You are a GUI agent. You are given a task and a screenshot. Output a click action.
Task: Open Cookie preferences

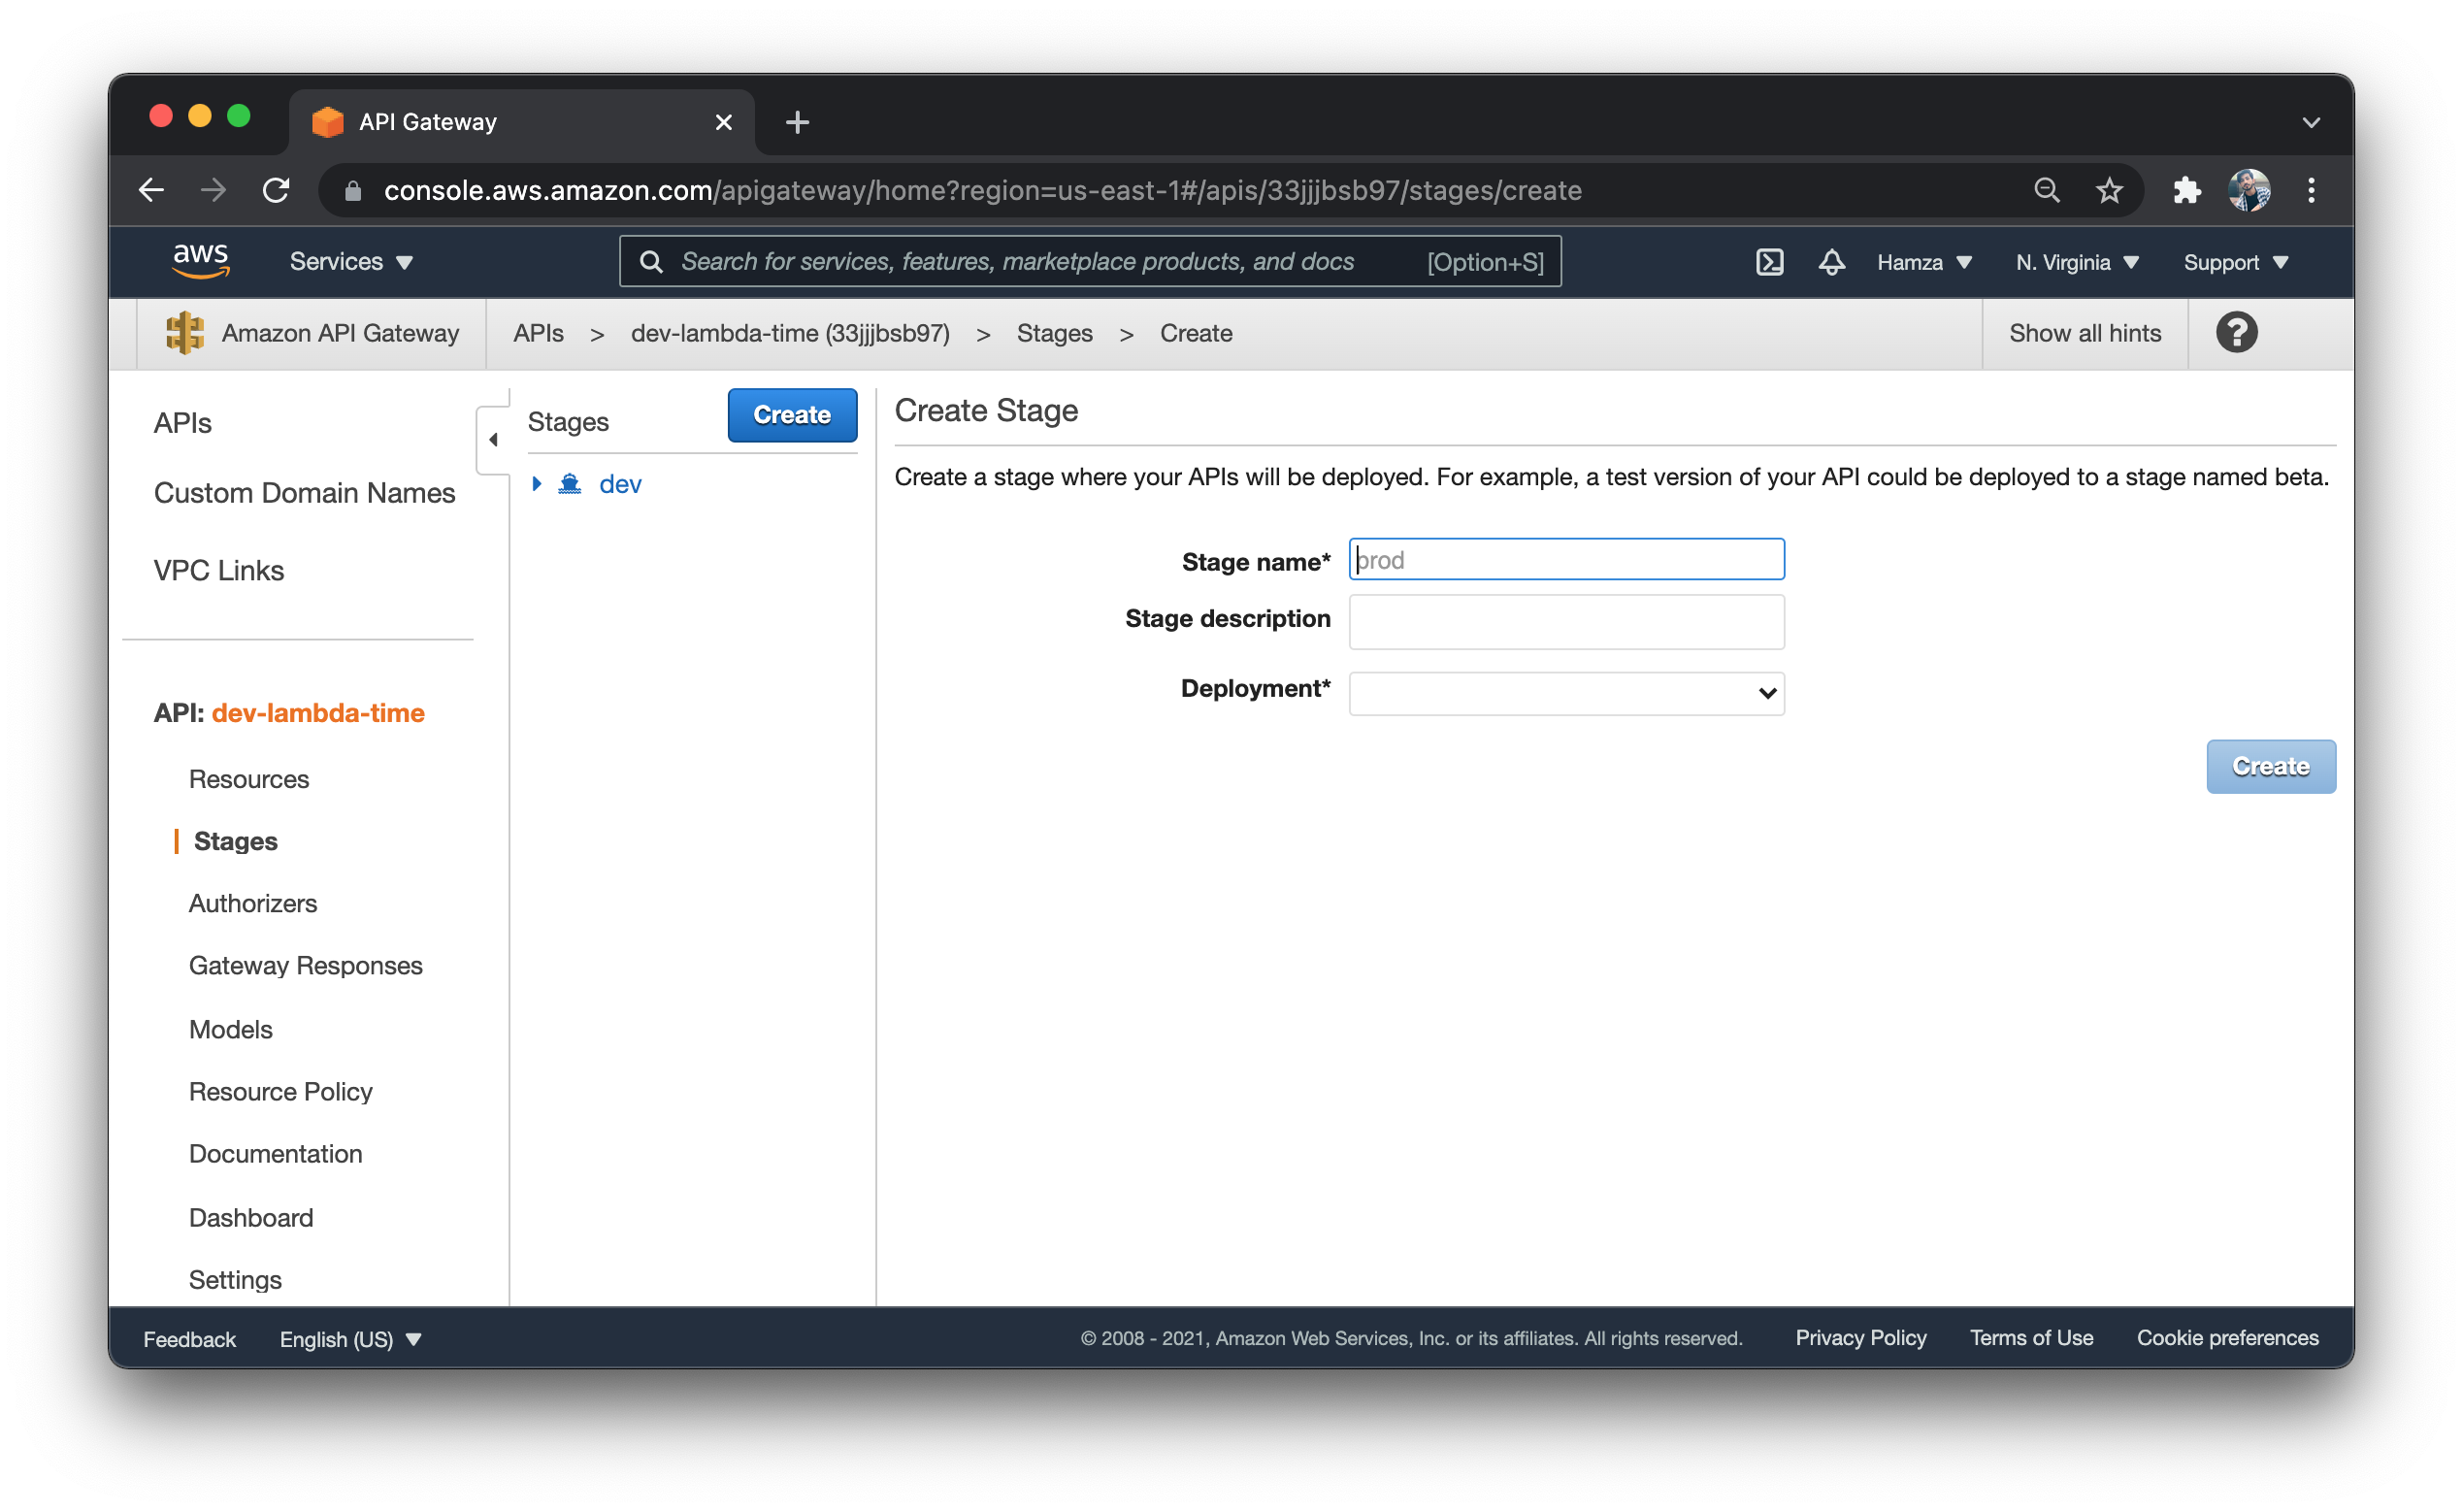(2226, 1337)
